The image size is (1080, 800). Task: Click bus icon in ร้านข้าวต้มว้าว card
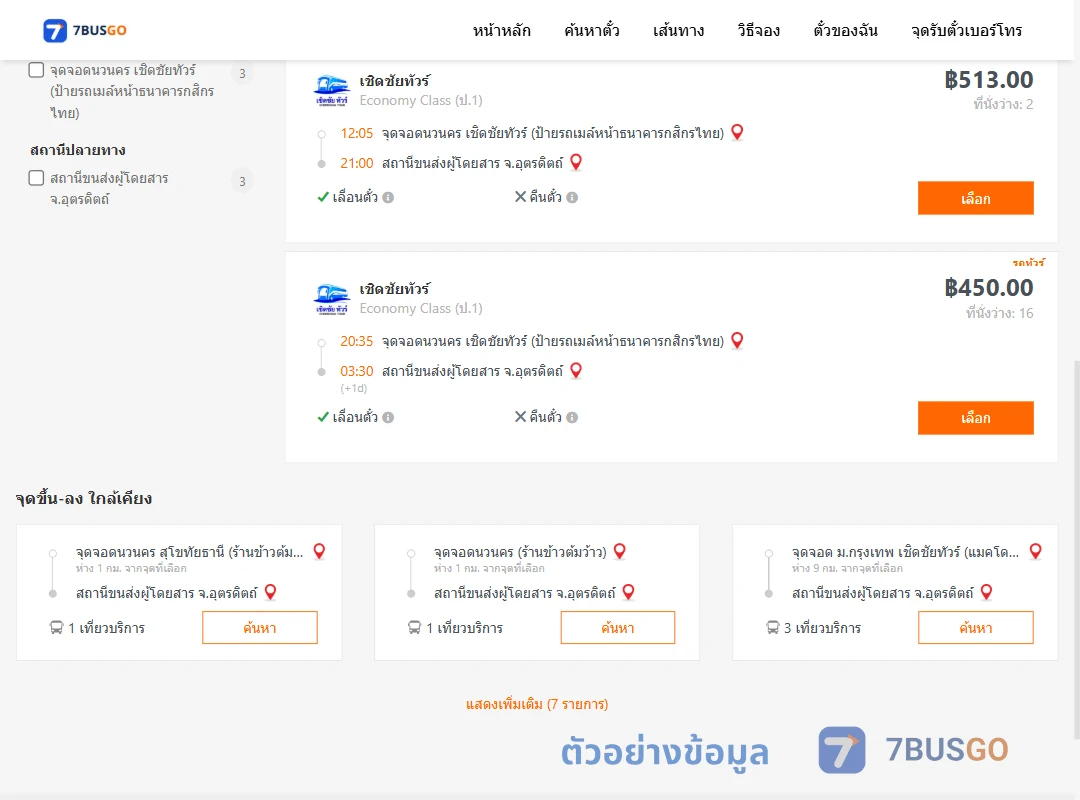tap(415, 628)
